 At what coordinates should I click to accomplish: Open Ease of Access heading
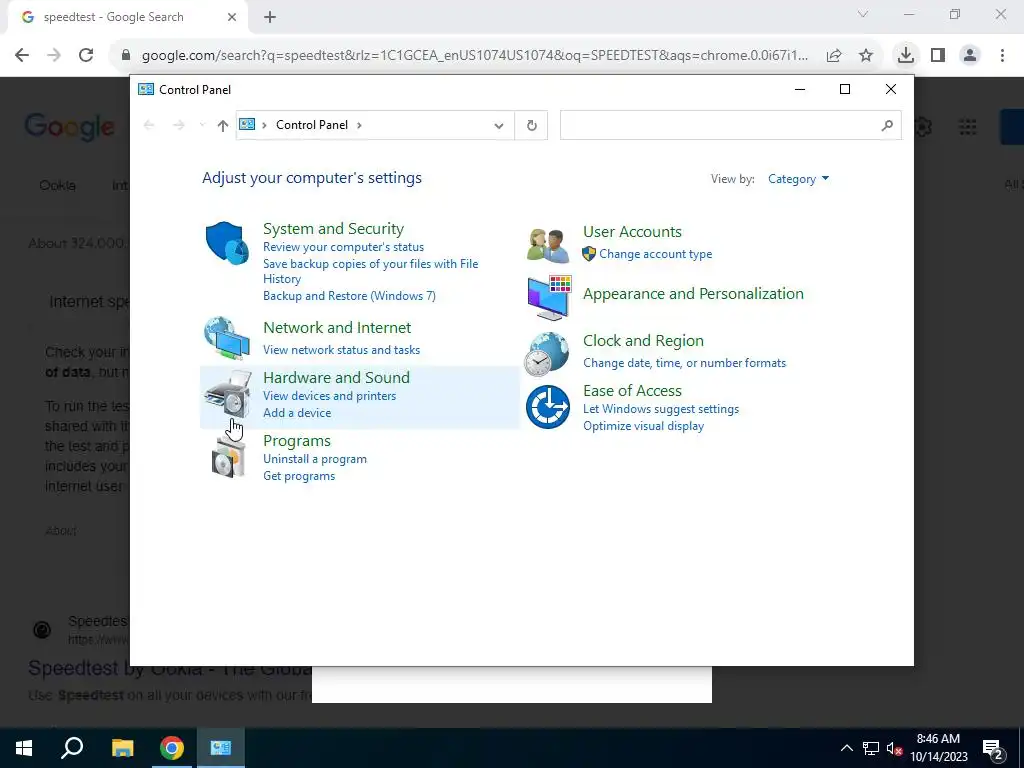tap(632, 391)
